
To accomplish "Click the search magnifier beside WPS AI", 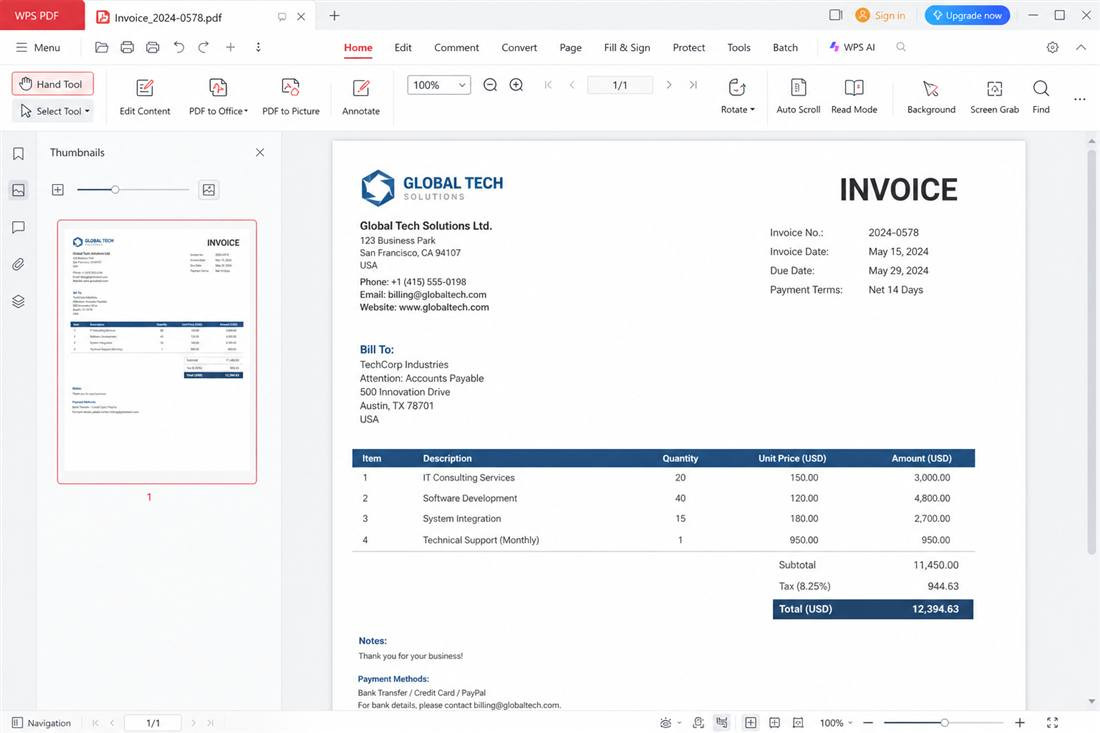I will [901, 47].
